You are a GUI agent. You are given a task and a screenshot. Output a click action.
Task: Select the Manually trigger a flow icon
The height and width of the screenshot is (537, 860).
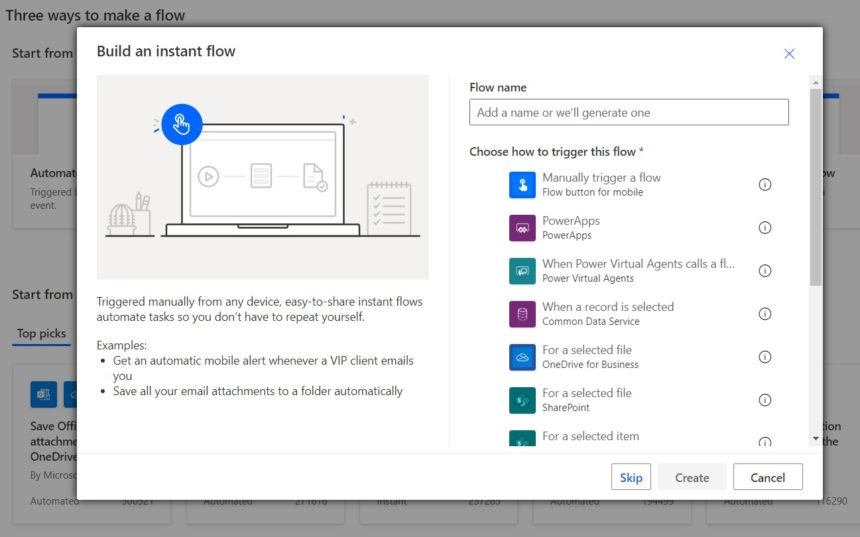(522, 185)
